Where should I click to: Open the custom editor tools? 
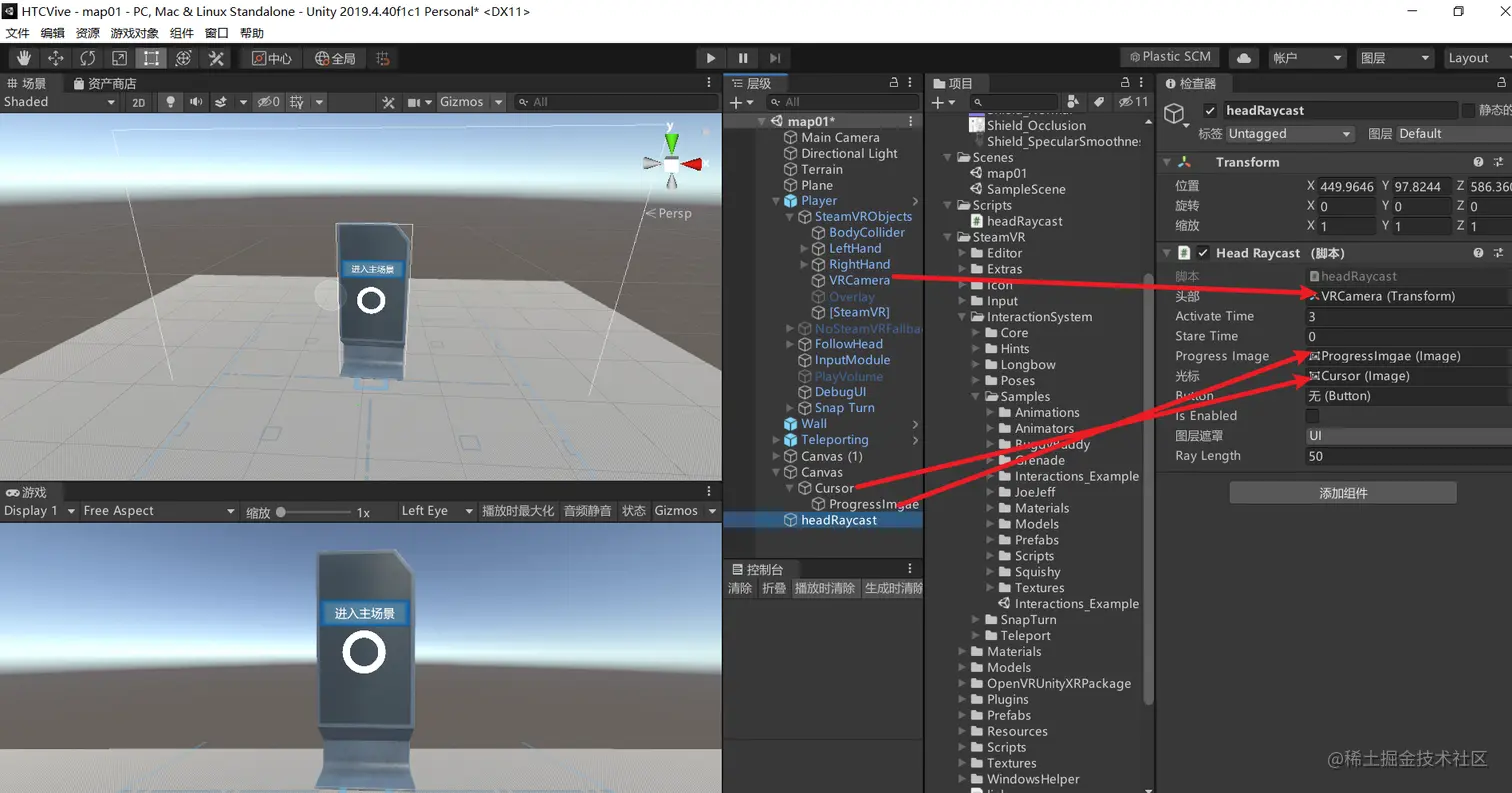(215, 58)
